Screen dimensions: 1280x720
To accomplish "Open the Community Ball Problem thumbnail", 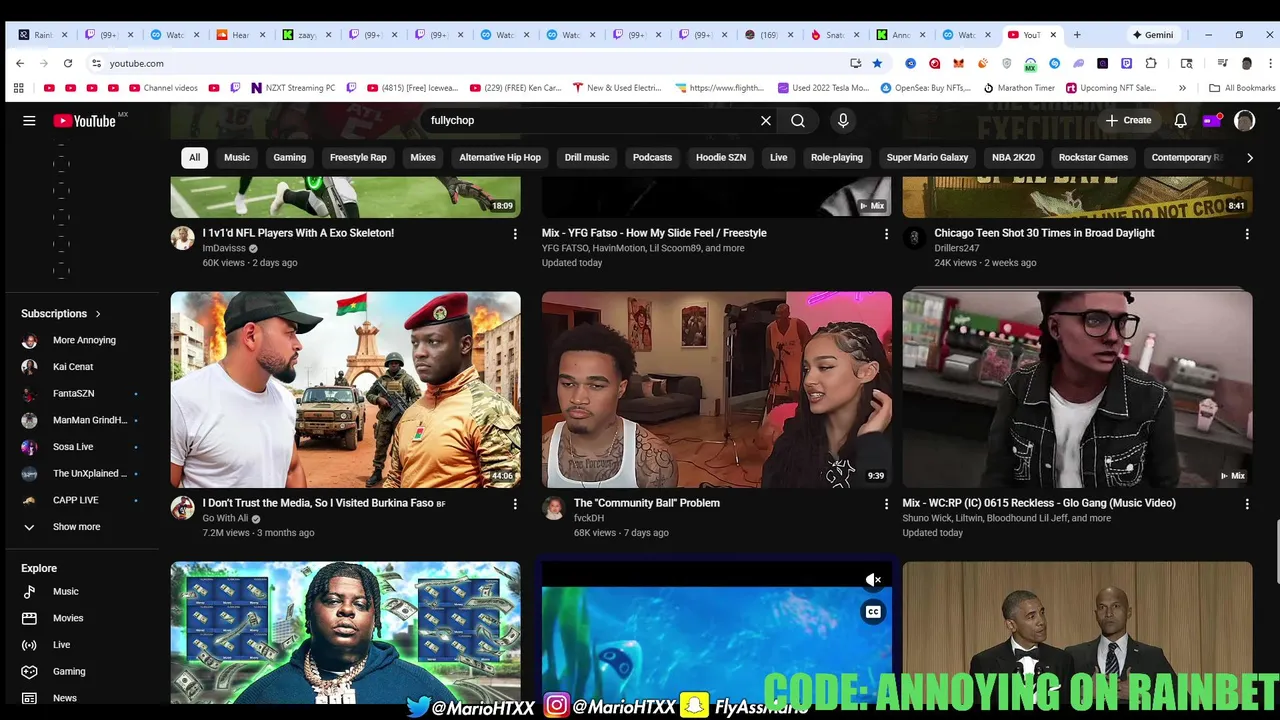I will (717, 390).
